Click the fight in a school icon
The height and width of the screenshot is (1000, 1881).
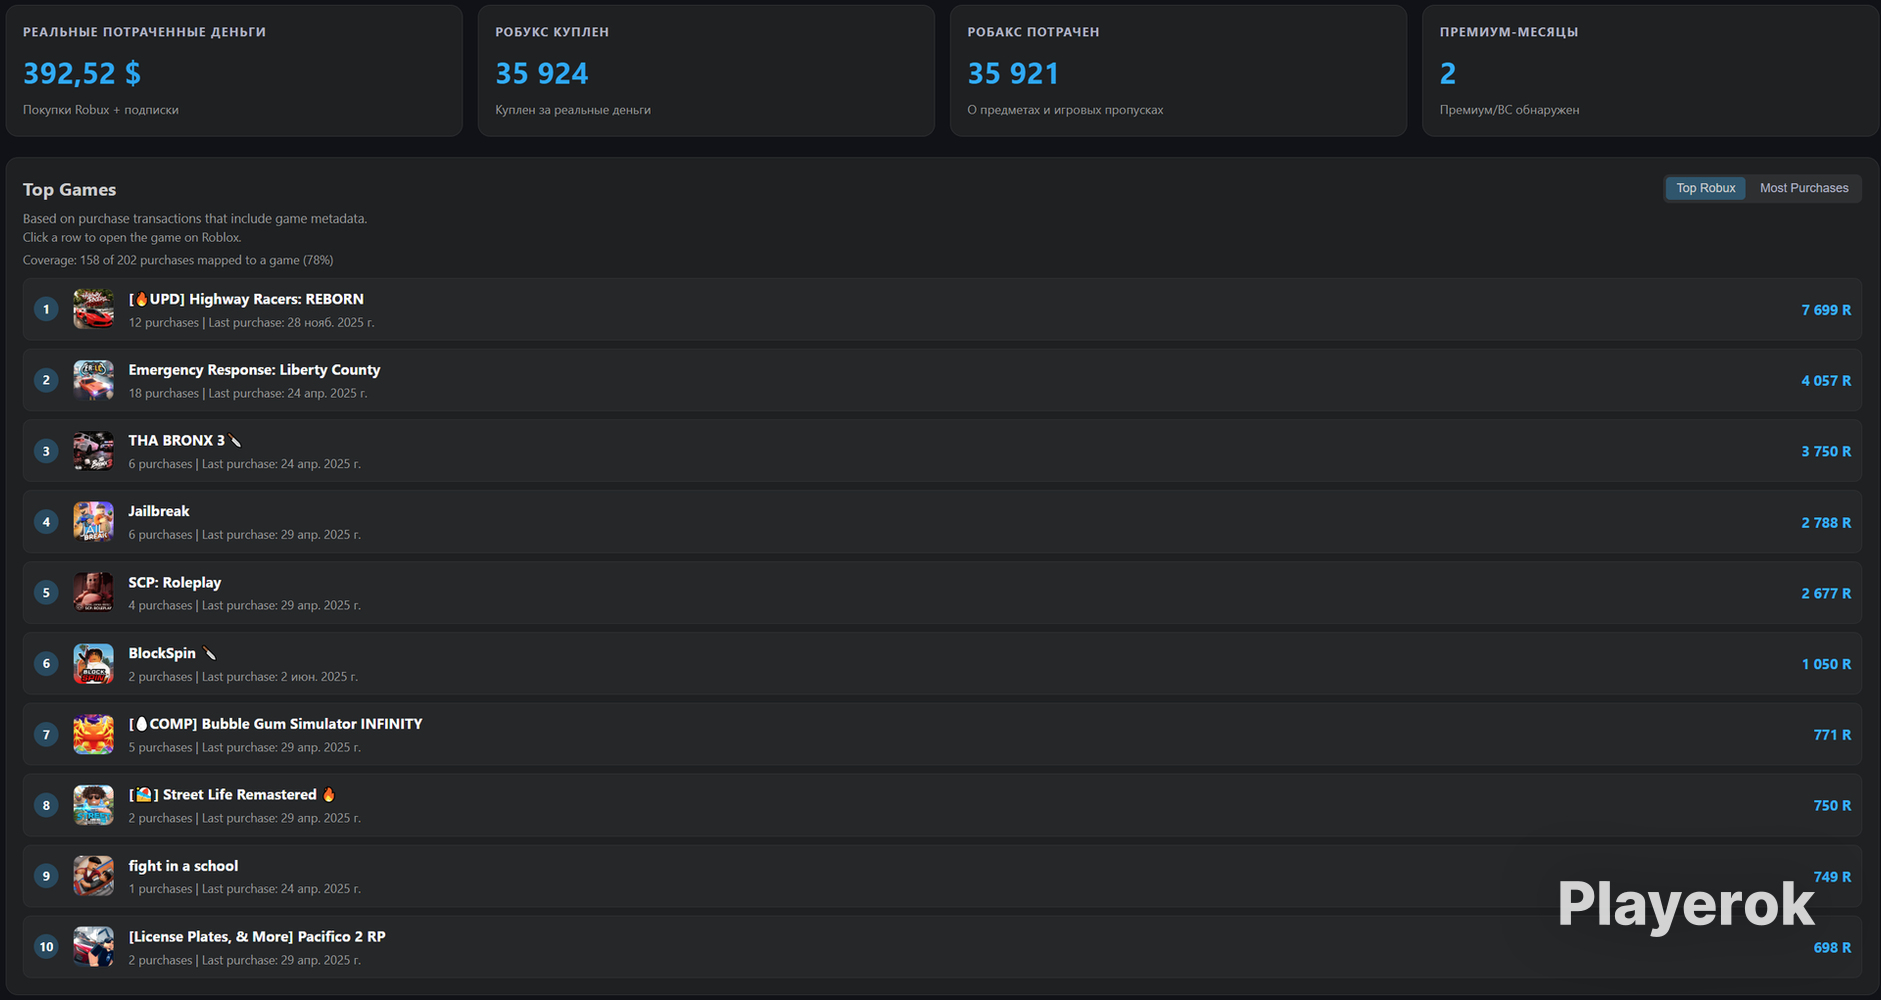pyautogui.click(x=93, y=876)
